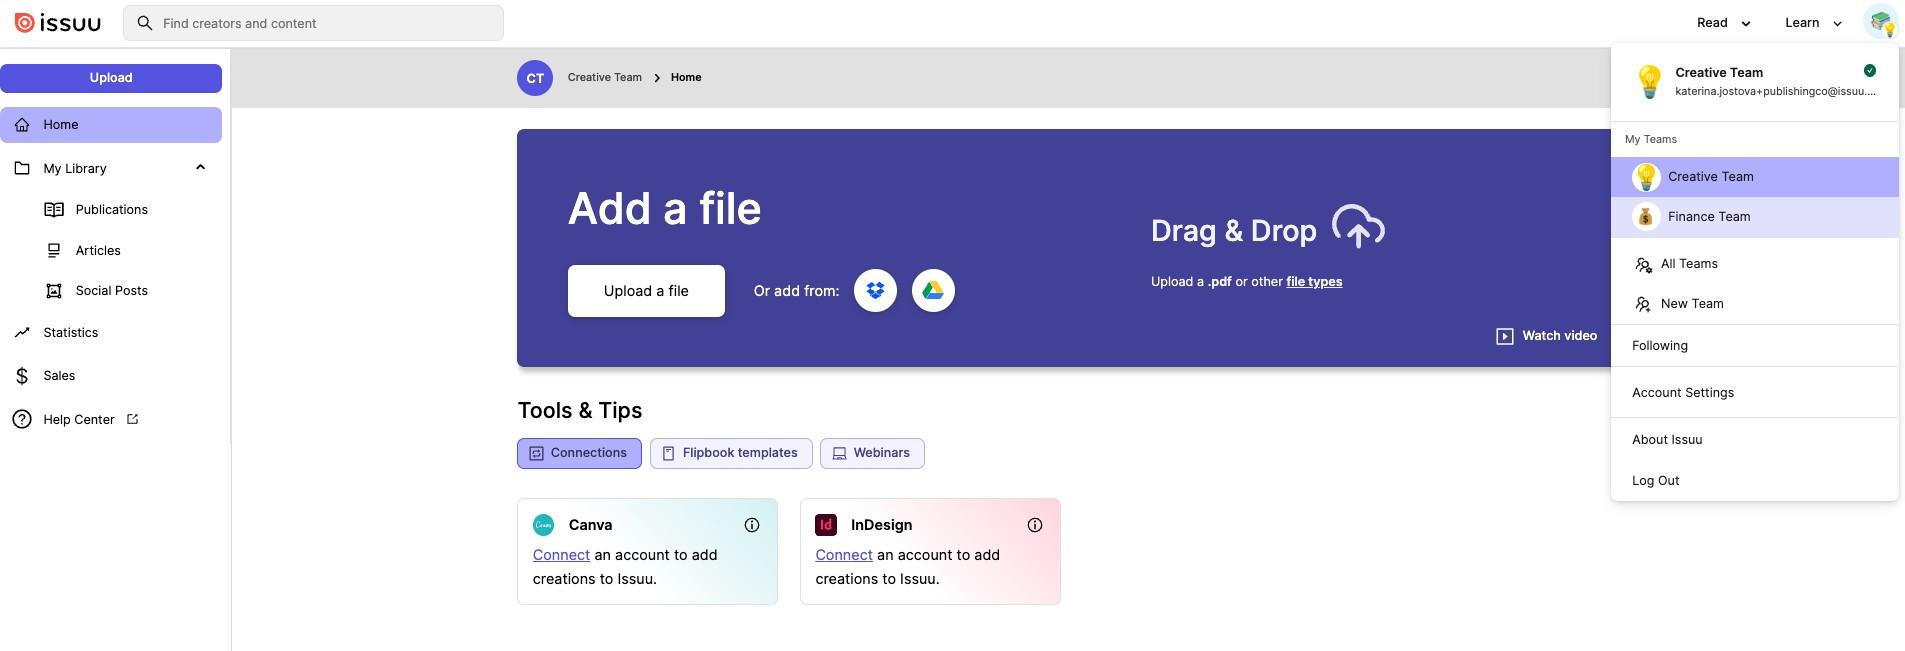Open the Learn dropdown menu
Image resolution: width=1905 pixels, height=651 pixels.
[1813, 23]
